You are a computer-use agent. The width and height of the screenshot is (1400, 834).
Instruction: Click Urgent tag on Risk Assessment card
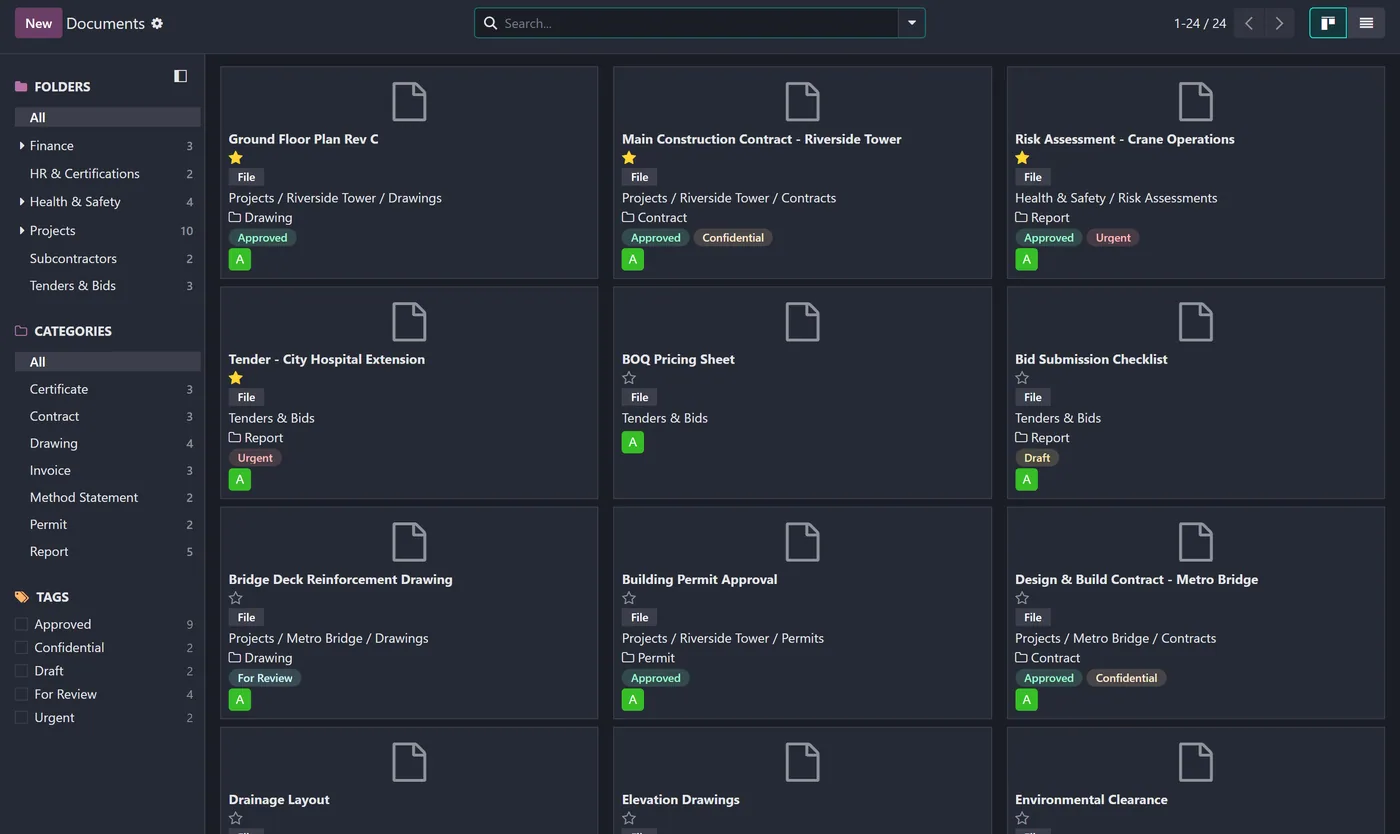(x=1113, y=238)
